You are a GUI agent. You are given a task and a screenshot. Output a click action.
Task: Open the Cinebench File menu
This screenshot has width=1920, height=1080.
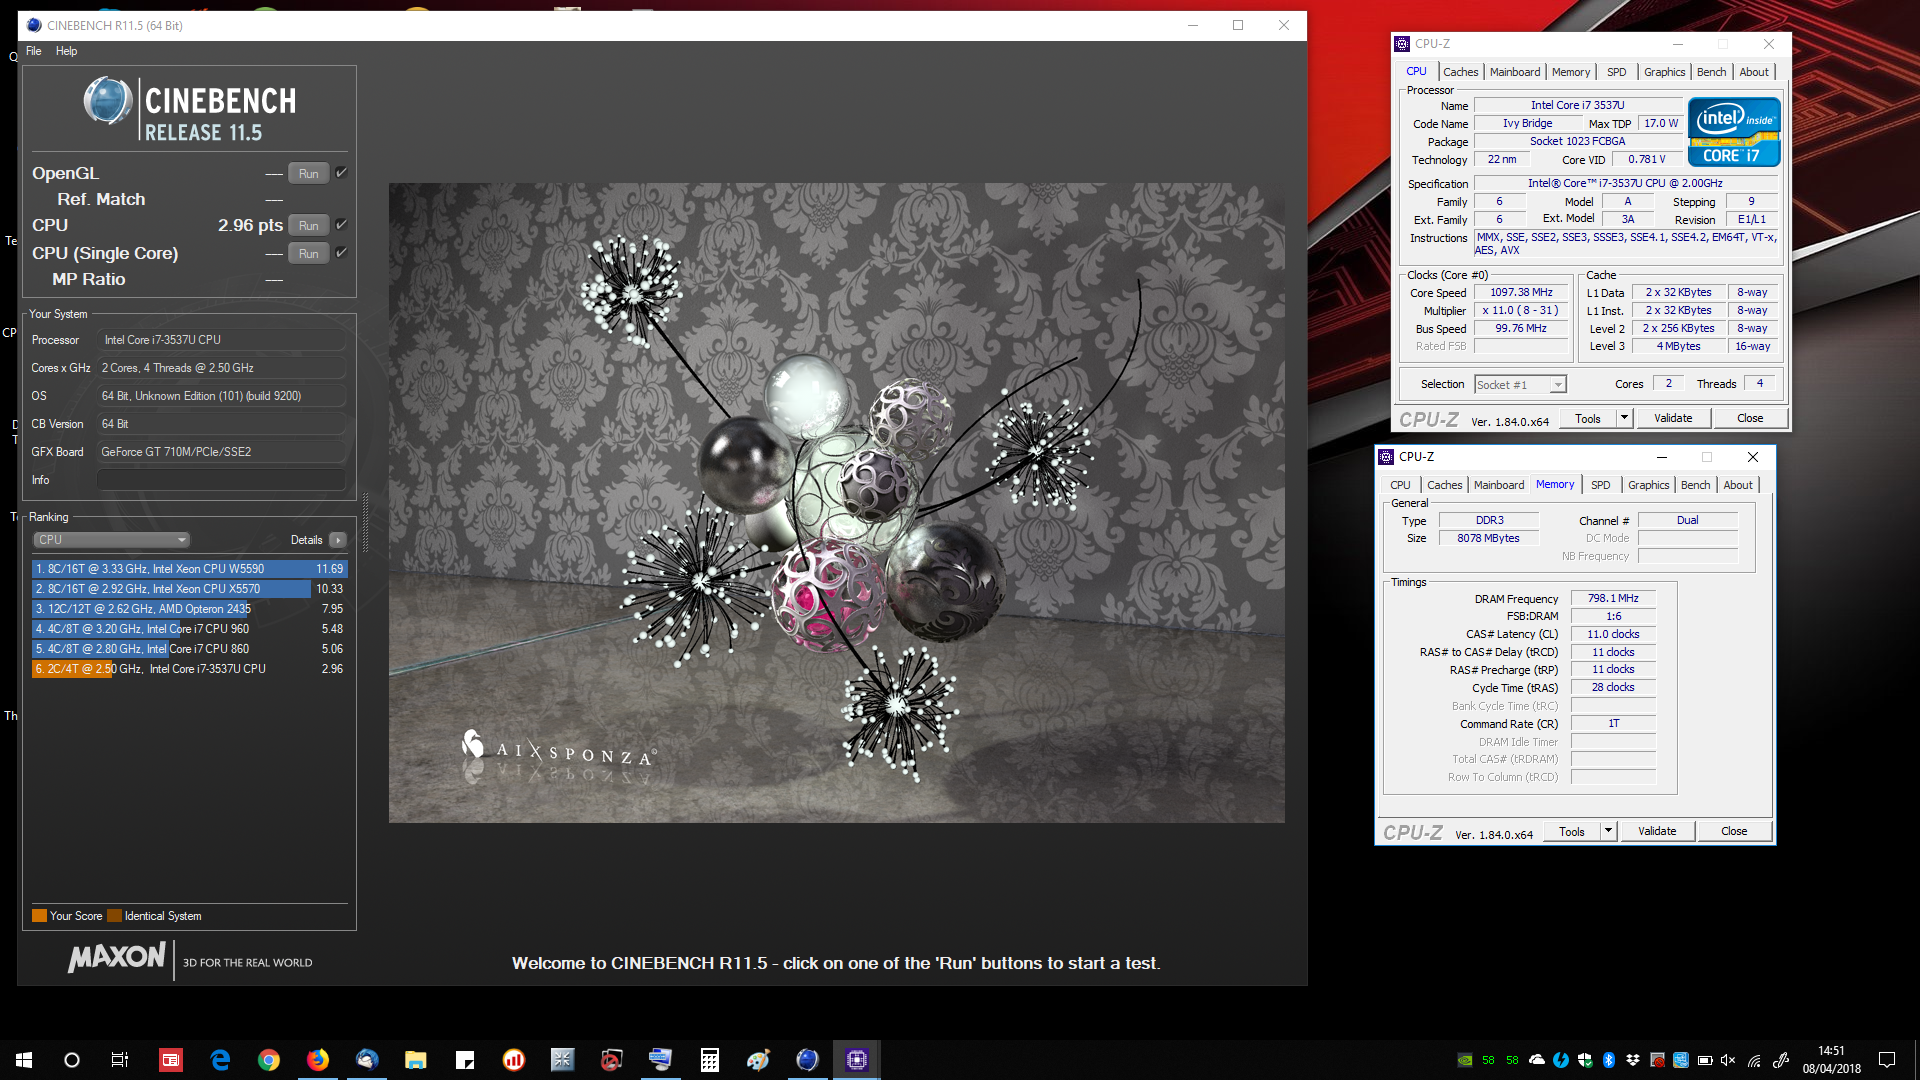pos(34,51)
